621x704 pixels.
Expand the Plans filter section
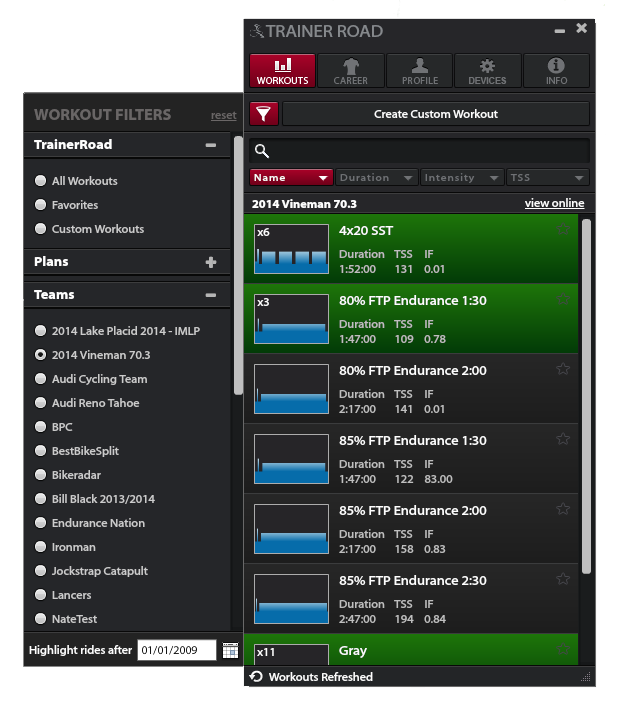tap(211, 262)
